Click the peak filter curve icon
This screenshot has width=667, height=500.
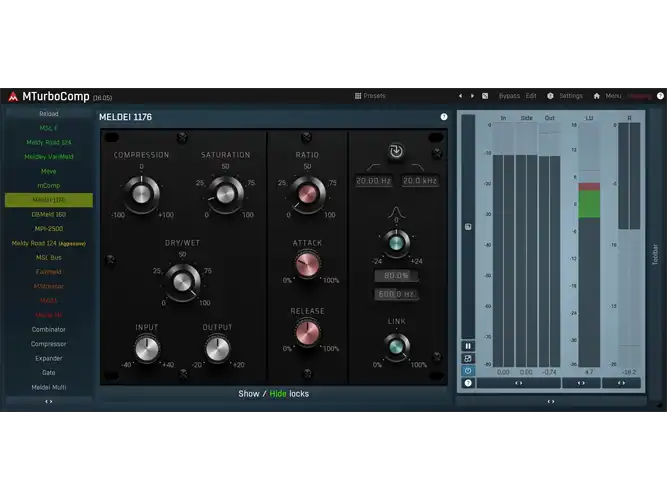(396, 211)
